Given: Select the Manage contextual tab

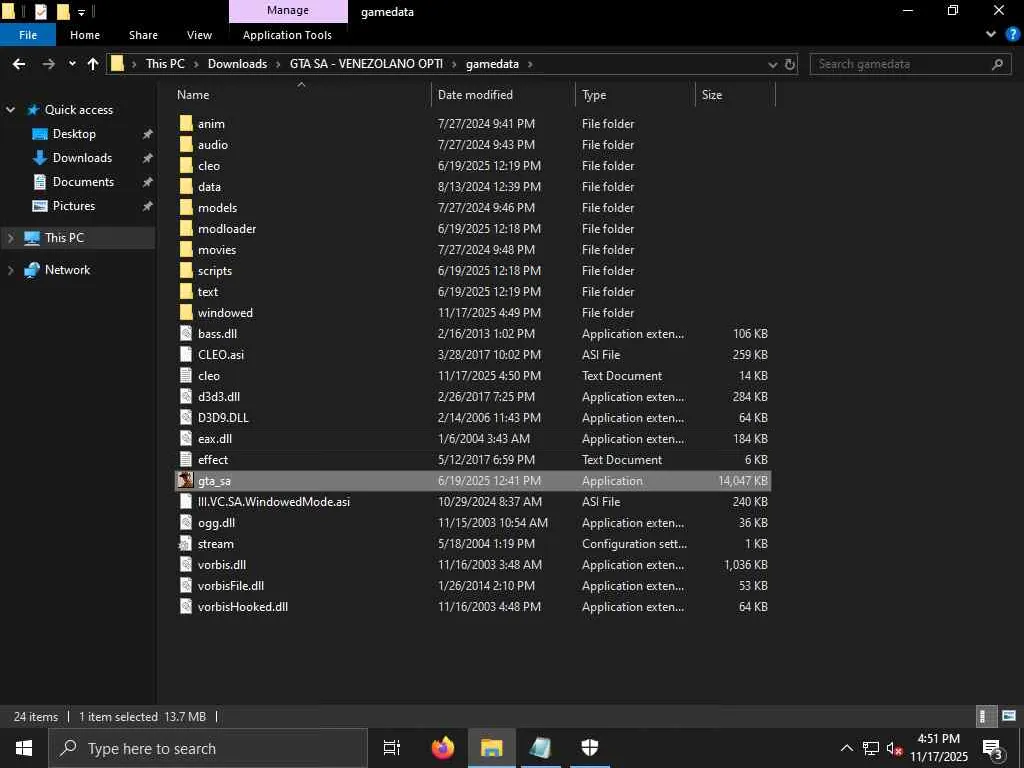Looking at the screenshot, I should click(288, 10).
